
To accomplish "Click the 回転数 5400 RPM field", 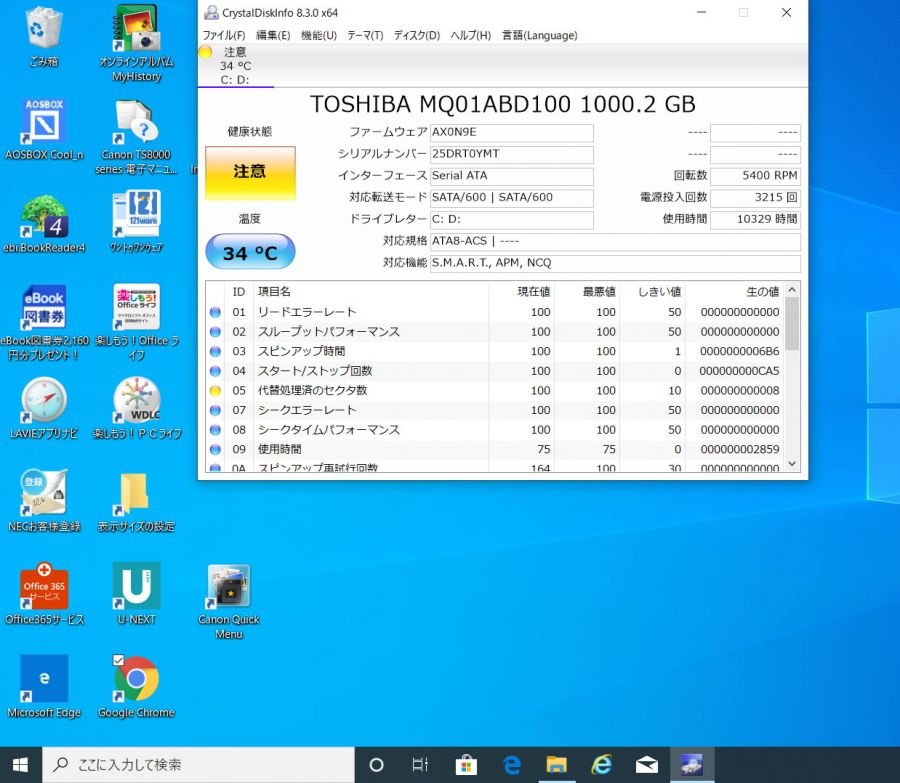I will (x=755, y=176).
